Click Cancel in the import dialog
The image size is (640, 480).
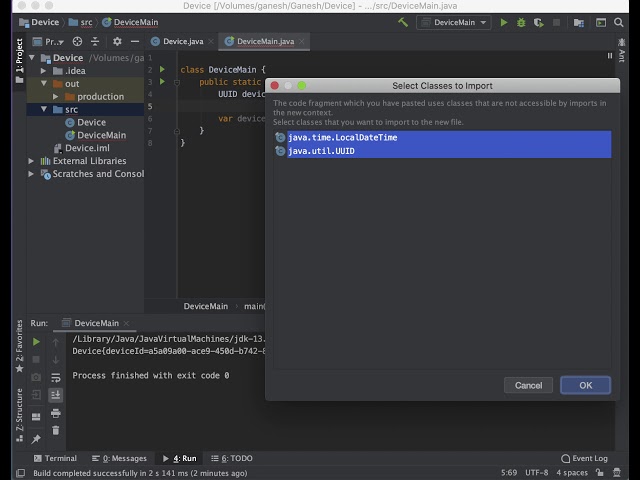pos(528,385)
